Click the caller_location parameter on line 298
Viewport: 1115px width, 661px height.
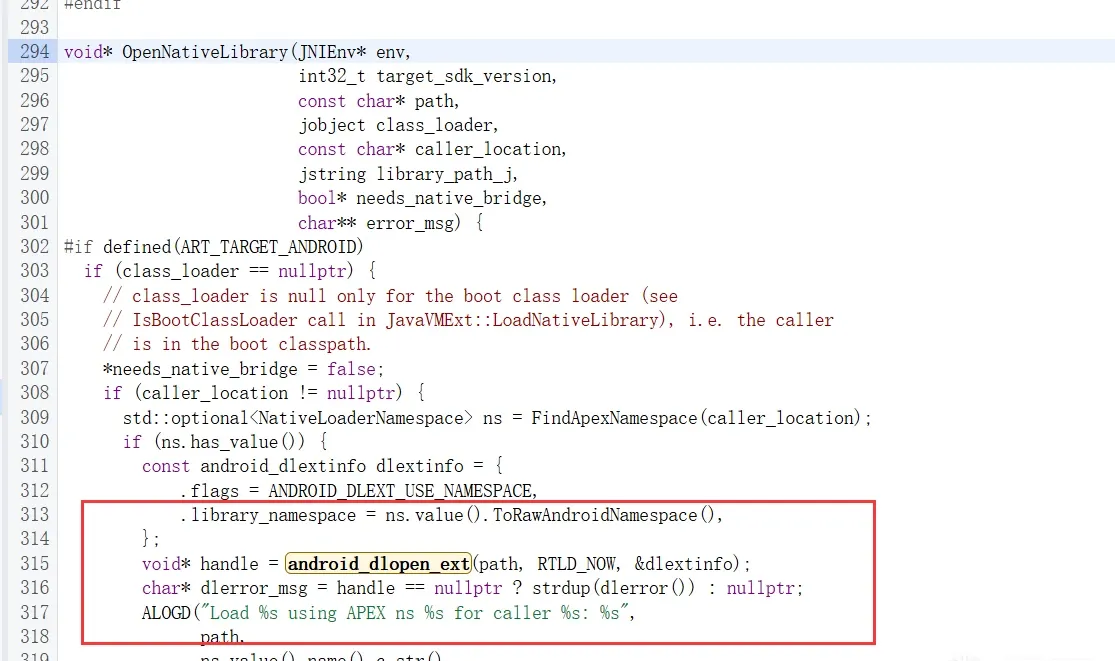click(x=488, y=149)
